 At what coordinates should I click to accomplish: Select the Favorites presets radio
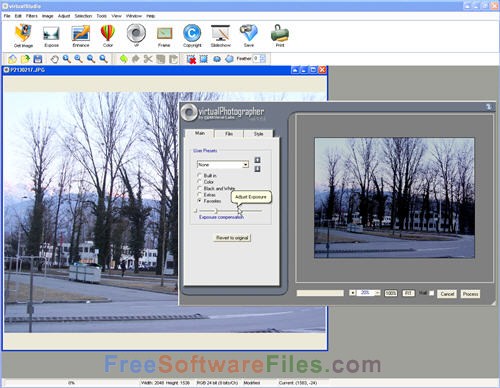click(199, 201)
